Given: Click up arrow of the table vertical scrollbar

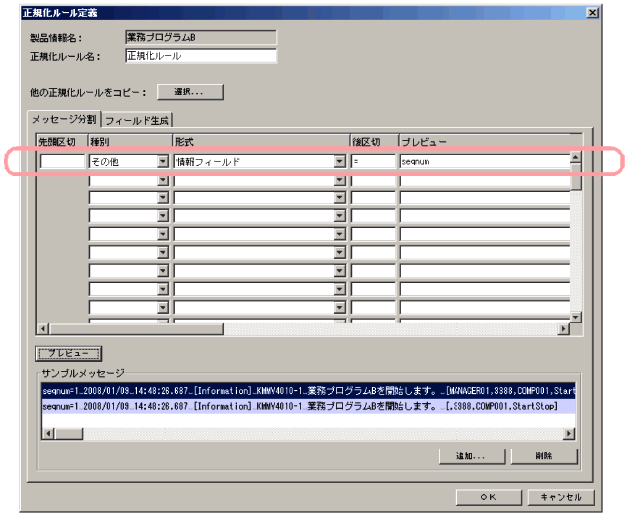Looking at the screenshot, I should (575, 157).
